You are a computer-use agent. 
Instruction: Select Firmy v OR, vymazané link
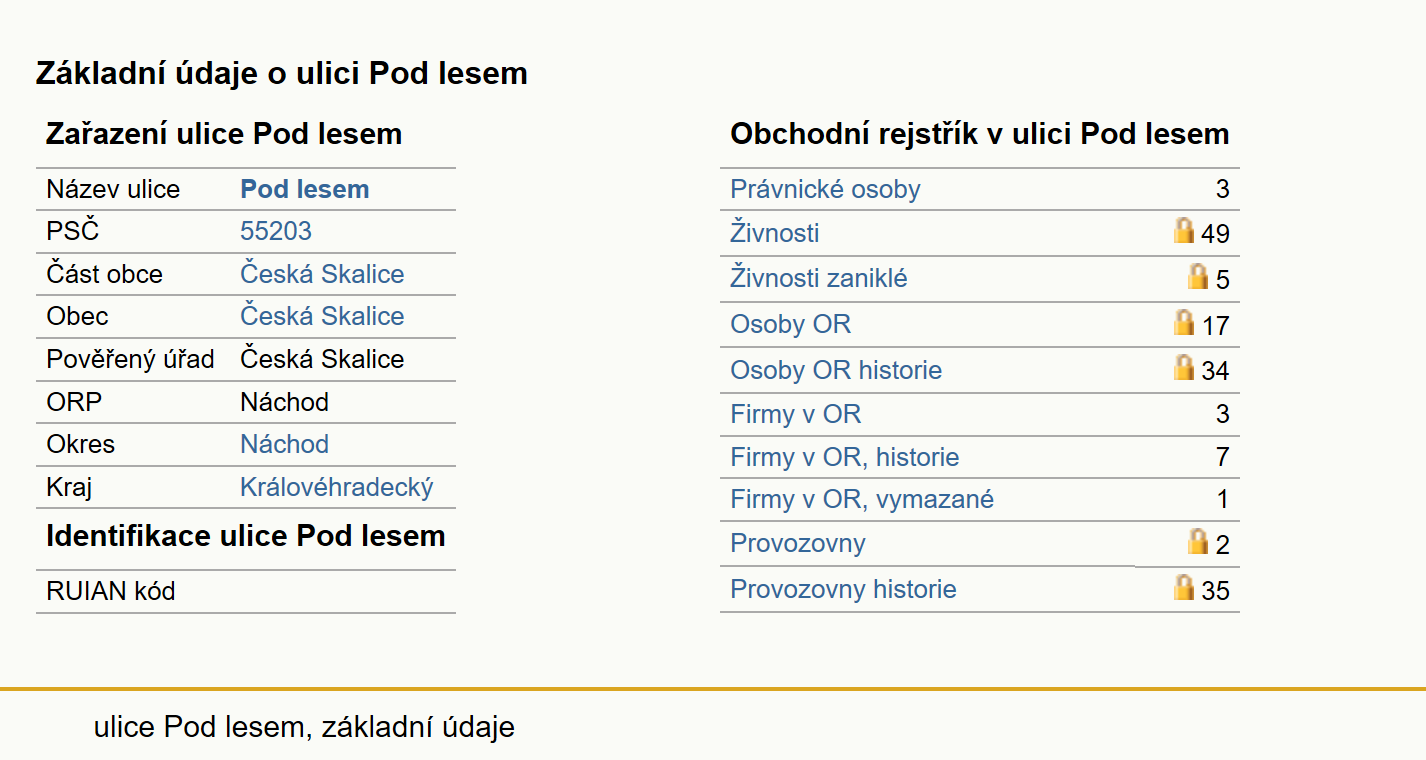pos(862,499)
